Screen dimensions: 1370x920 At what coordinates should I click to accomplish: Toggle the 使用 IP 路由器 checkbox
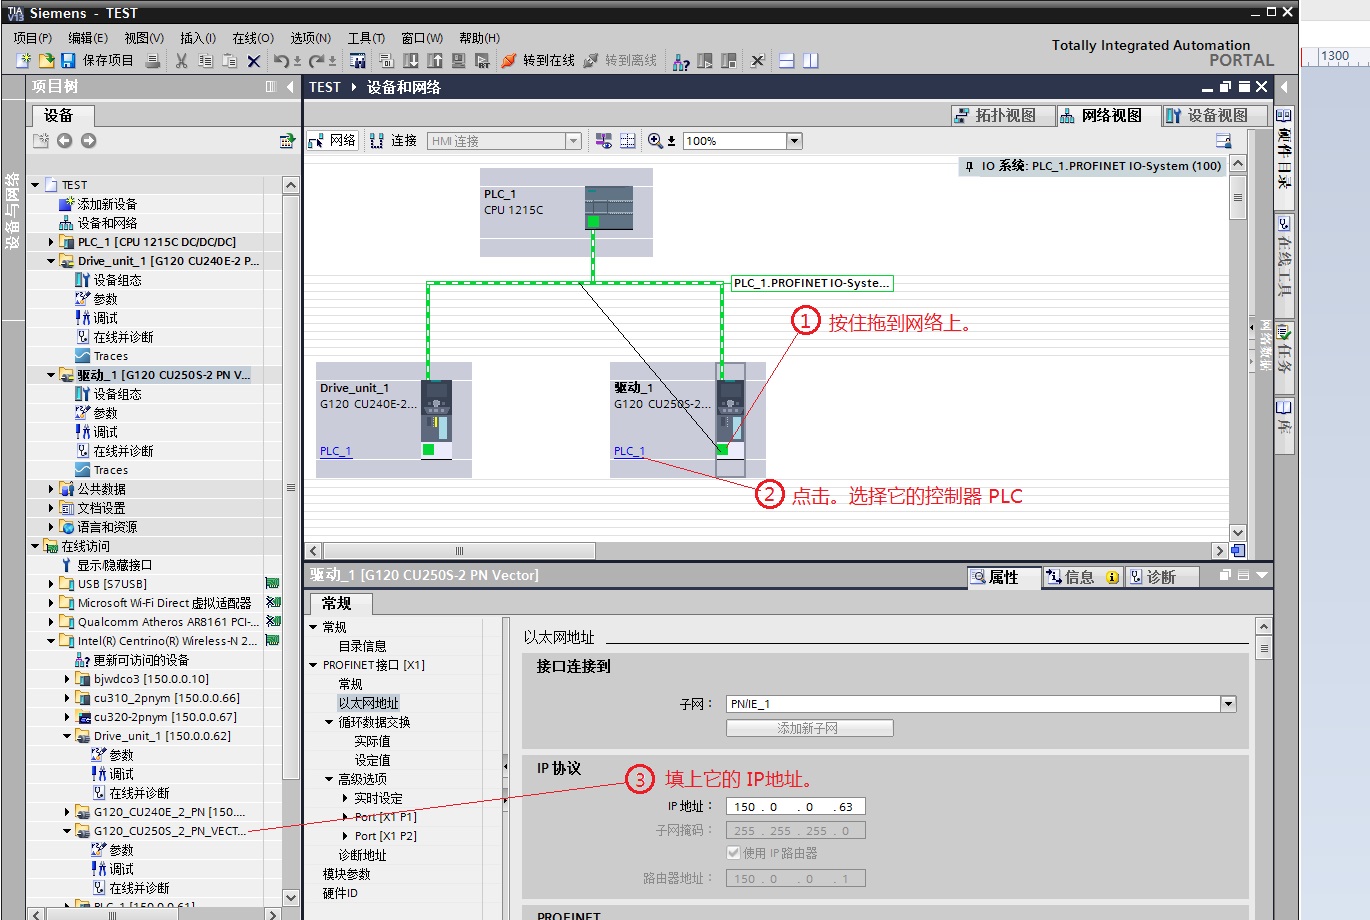[x=734, y=853]
